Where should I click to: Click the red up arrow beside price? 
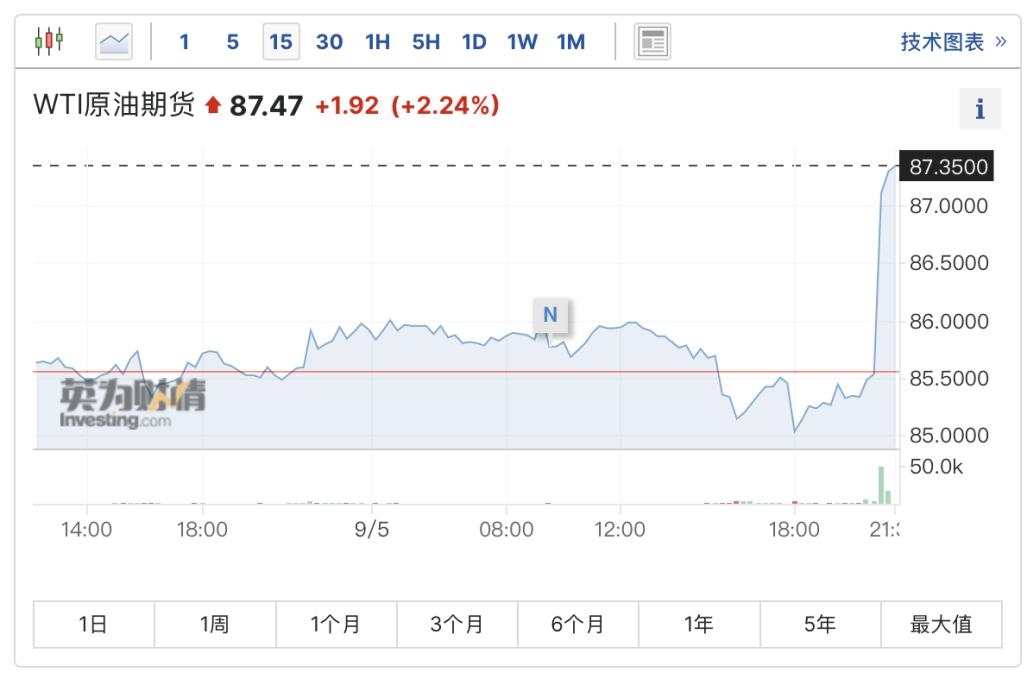[213, 105]
